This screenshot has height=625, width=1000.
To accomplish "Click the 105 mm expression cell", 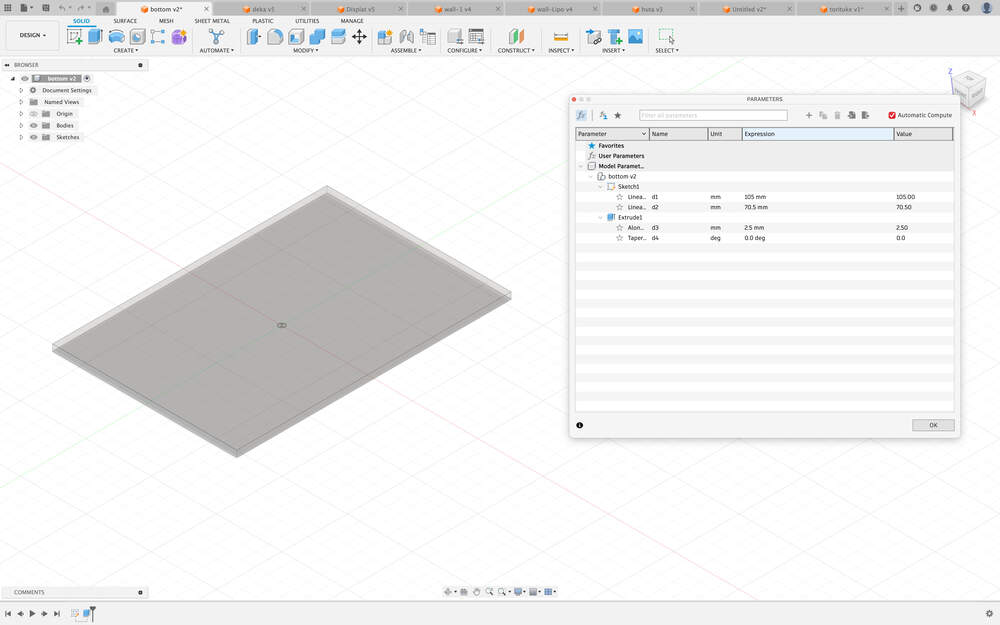I will click(818, 197).
